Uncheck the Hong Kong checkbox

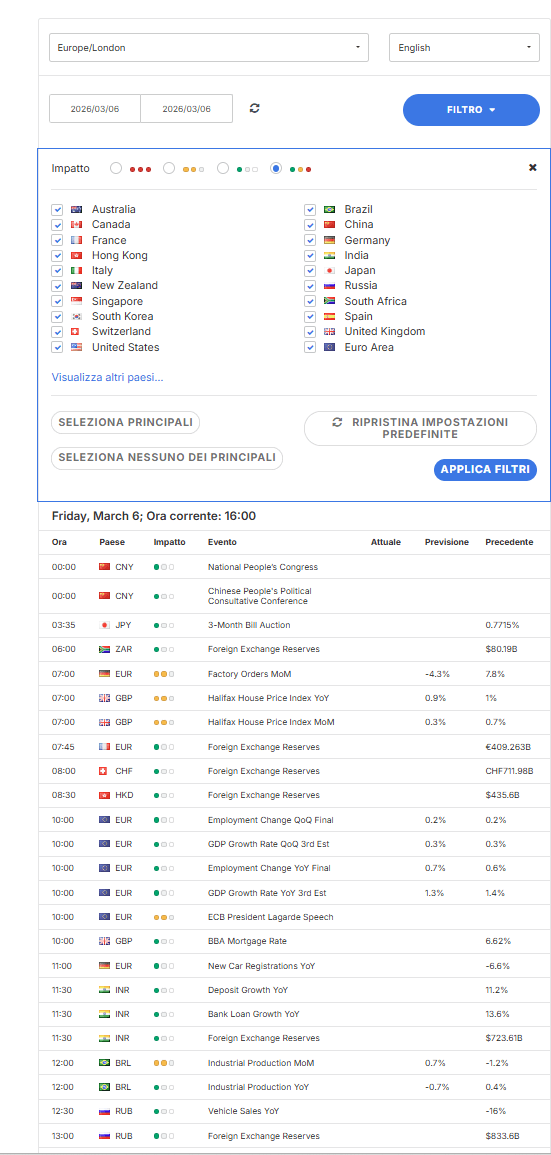tap(57, 256)
